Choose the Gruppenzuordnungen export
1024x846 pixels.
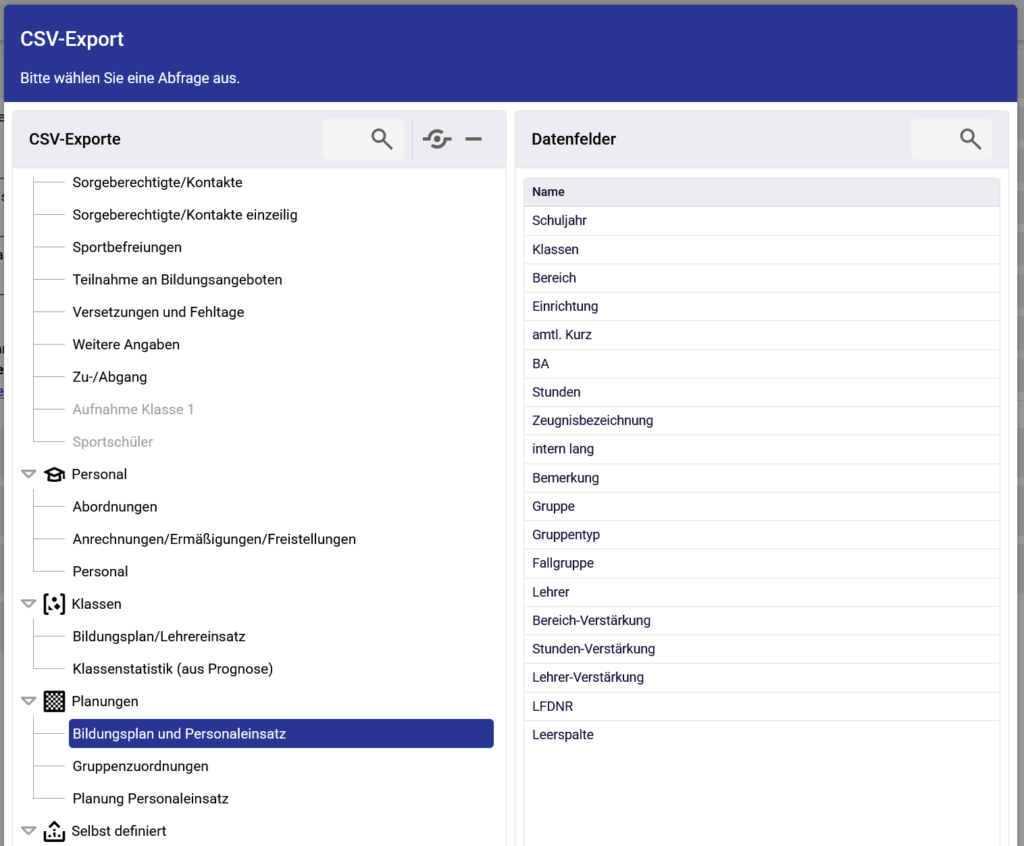140,766
